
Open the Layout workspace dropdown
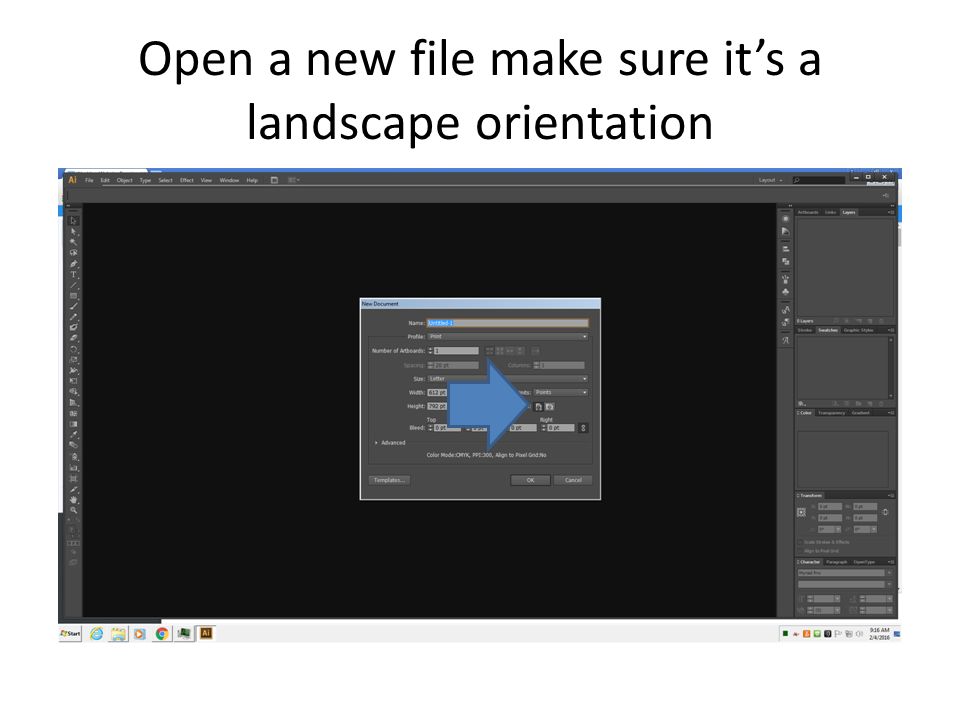point(770,180)
